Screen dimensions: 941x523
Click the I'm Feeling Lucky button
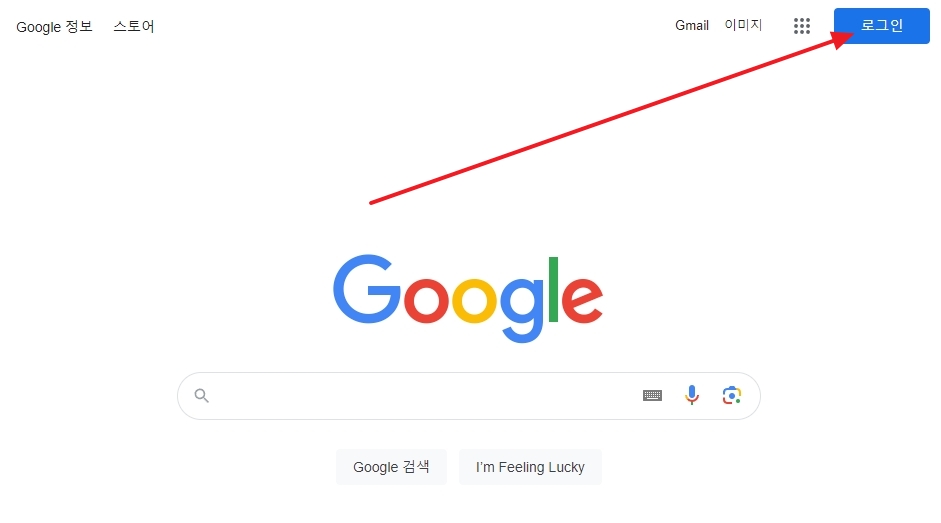(530, 467)
